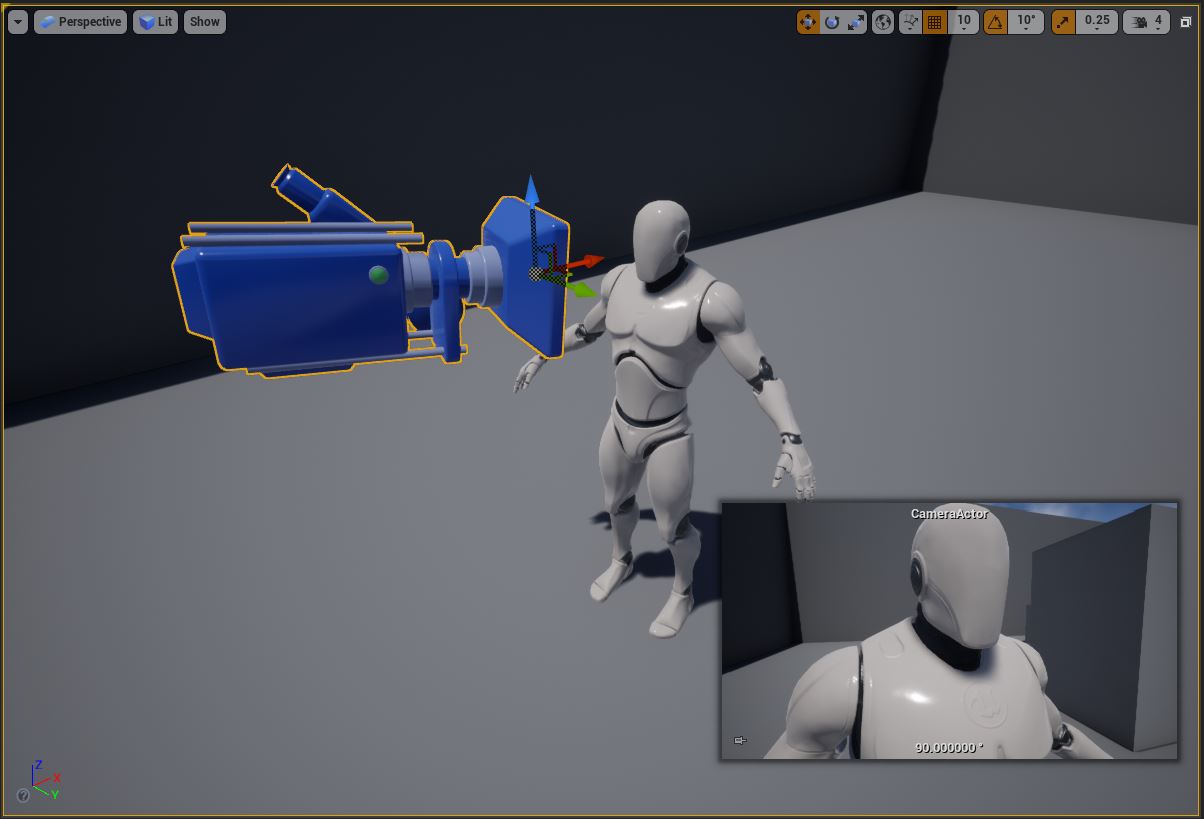
Task: Open camera speed 4 setting
Action: pyautogui.click(x=1147, y=22)
